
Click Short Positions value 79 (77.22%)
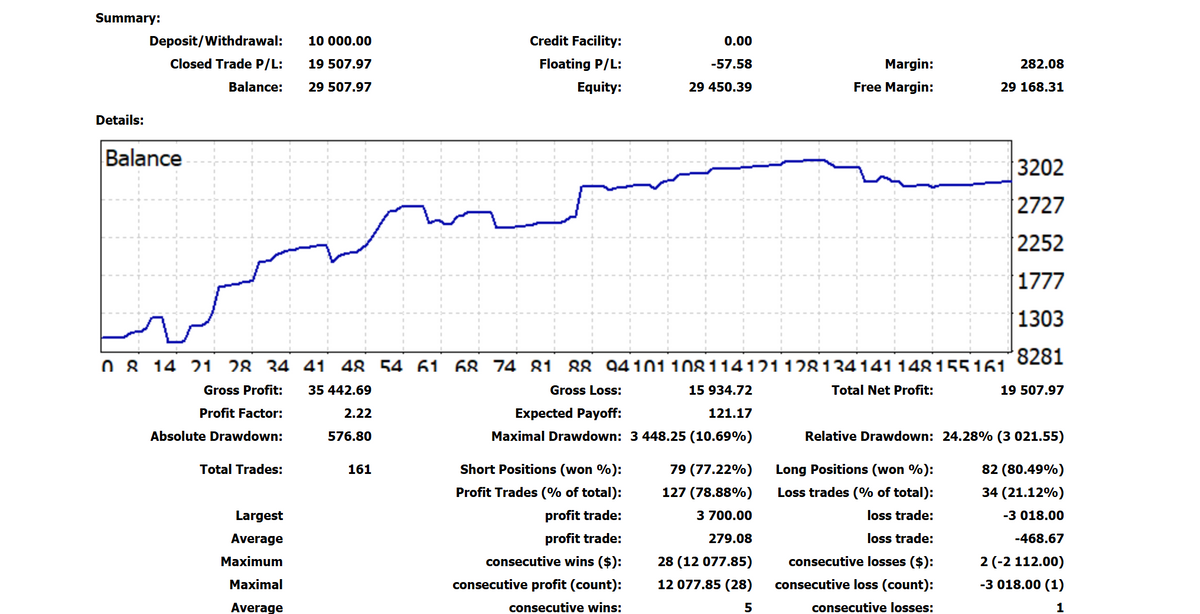(711, 469)
